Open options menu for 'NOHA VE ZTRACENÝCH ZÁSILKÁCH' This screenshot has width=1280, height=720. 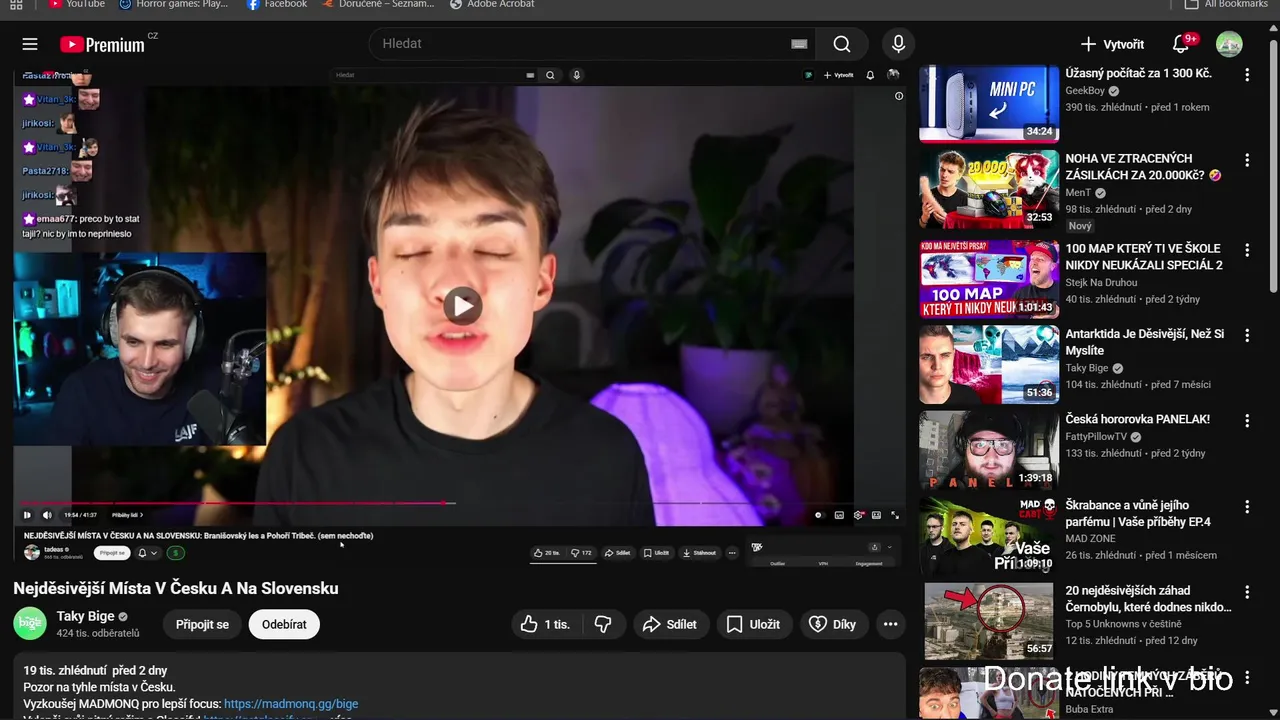point(1247,160)
